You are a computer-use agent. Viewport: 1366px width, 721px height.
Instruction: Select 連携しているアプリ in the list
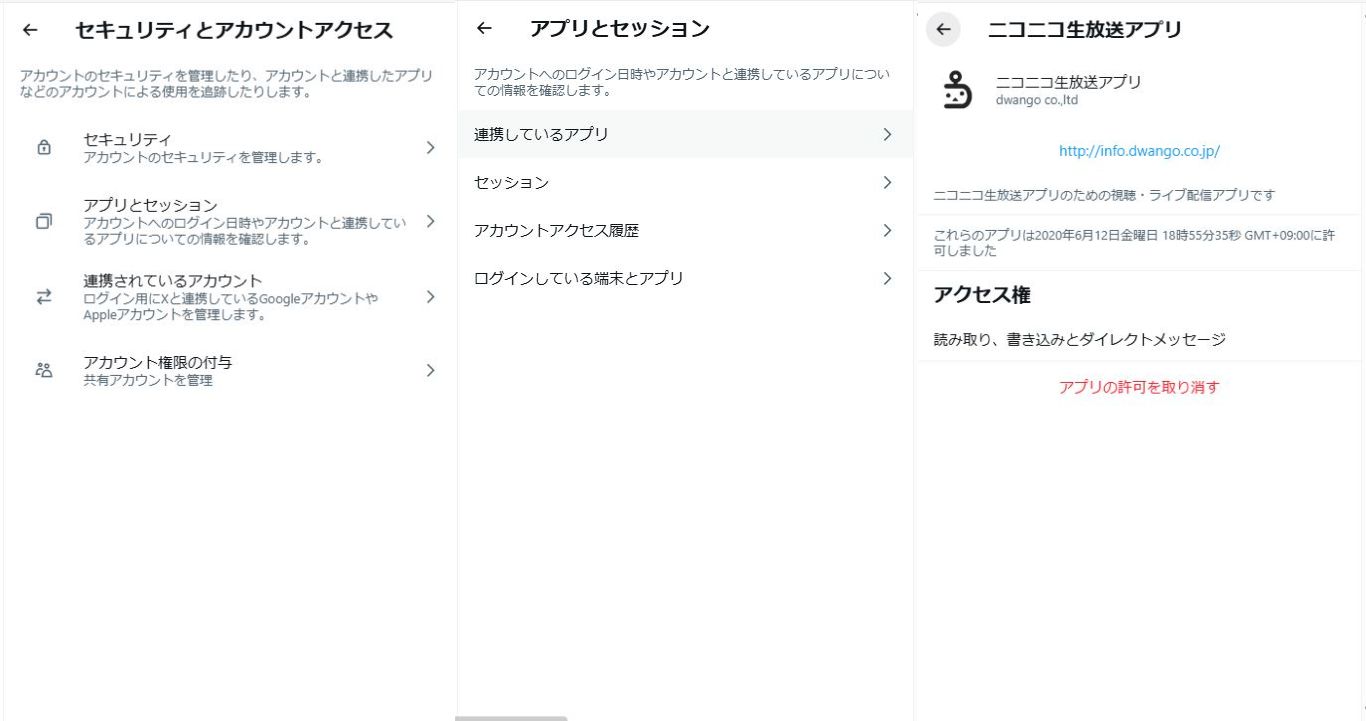tap(685, 134)
